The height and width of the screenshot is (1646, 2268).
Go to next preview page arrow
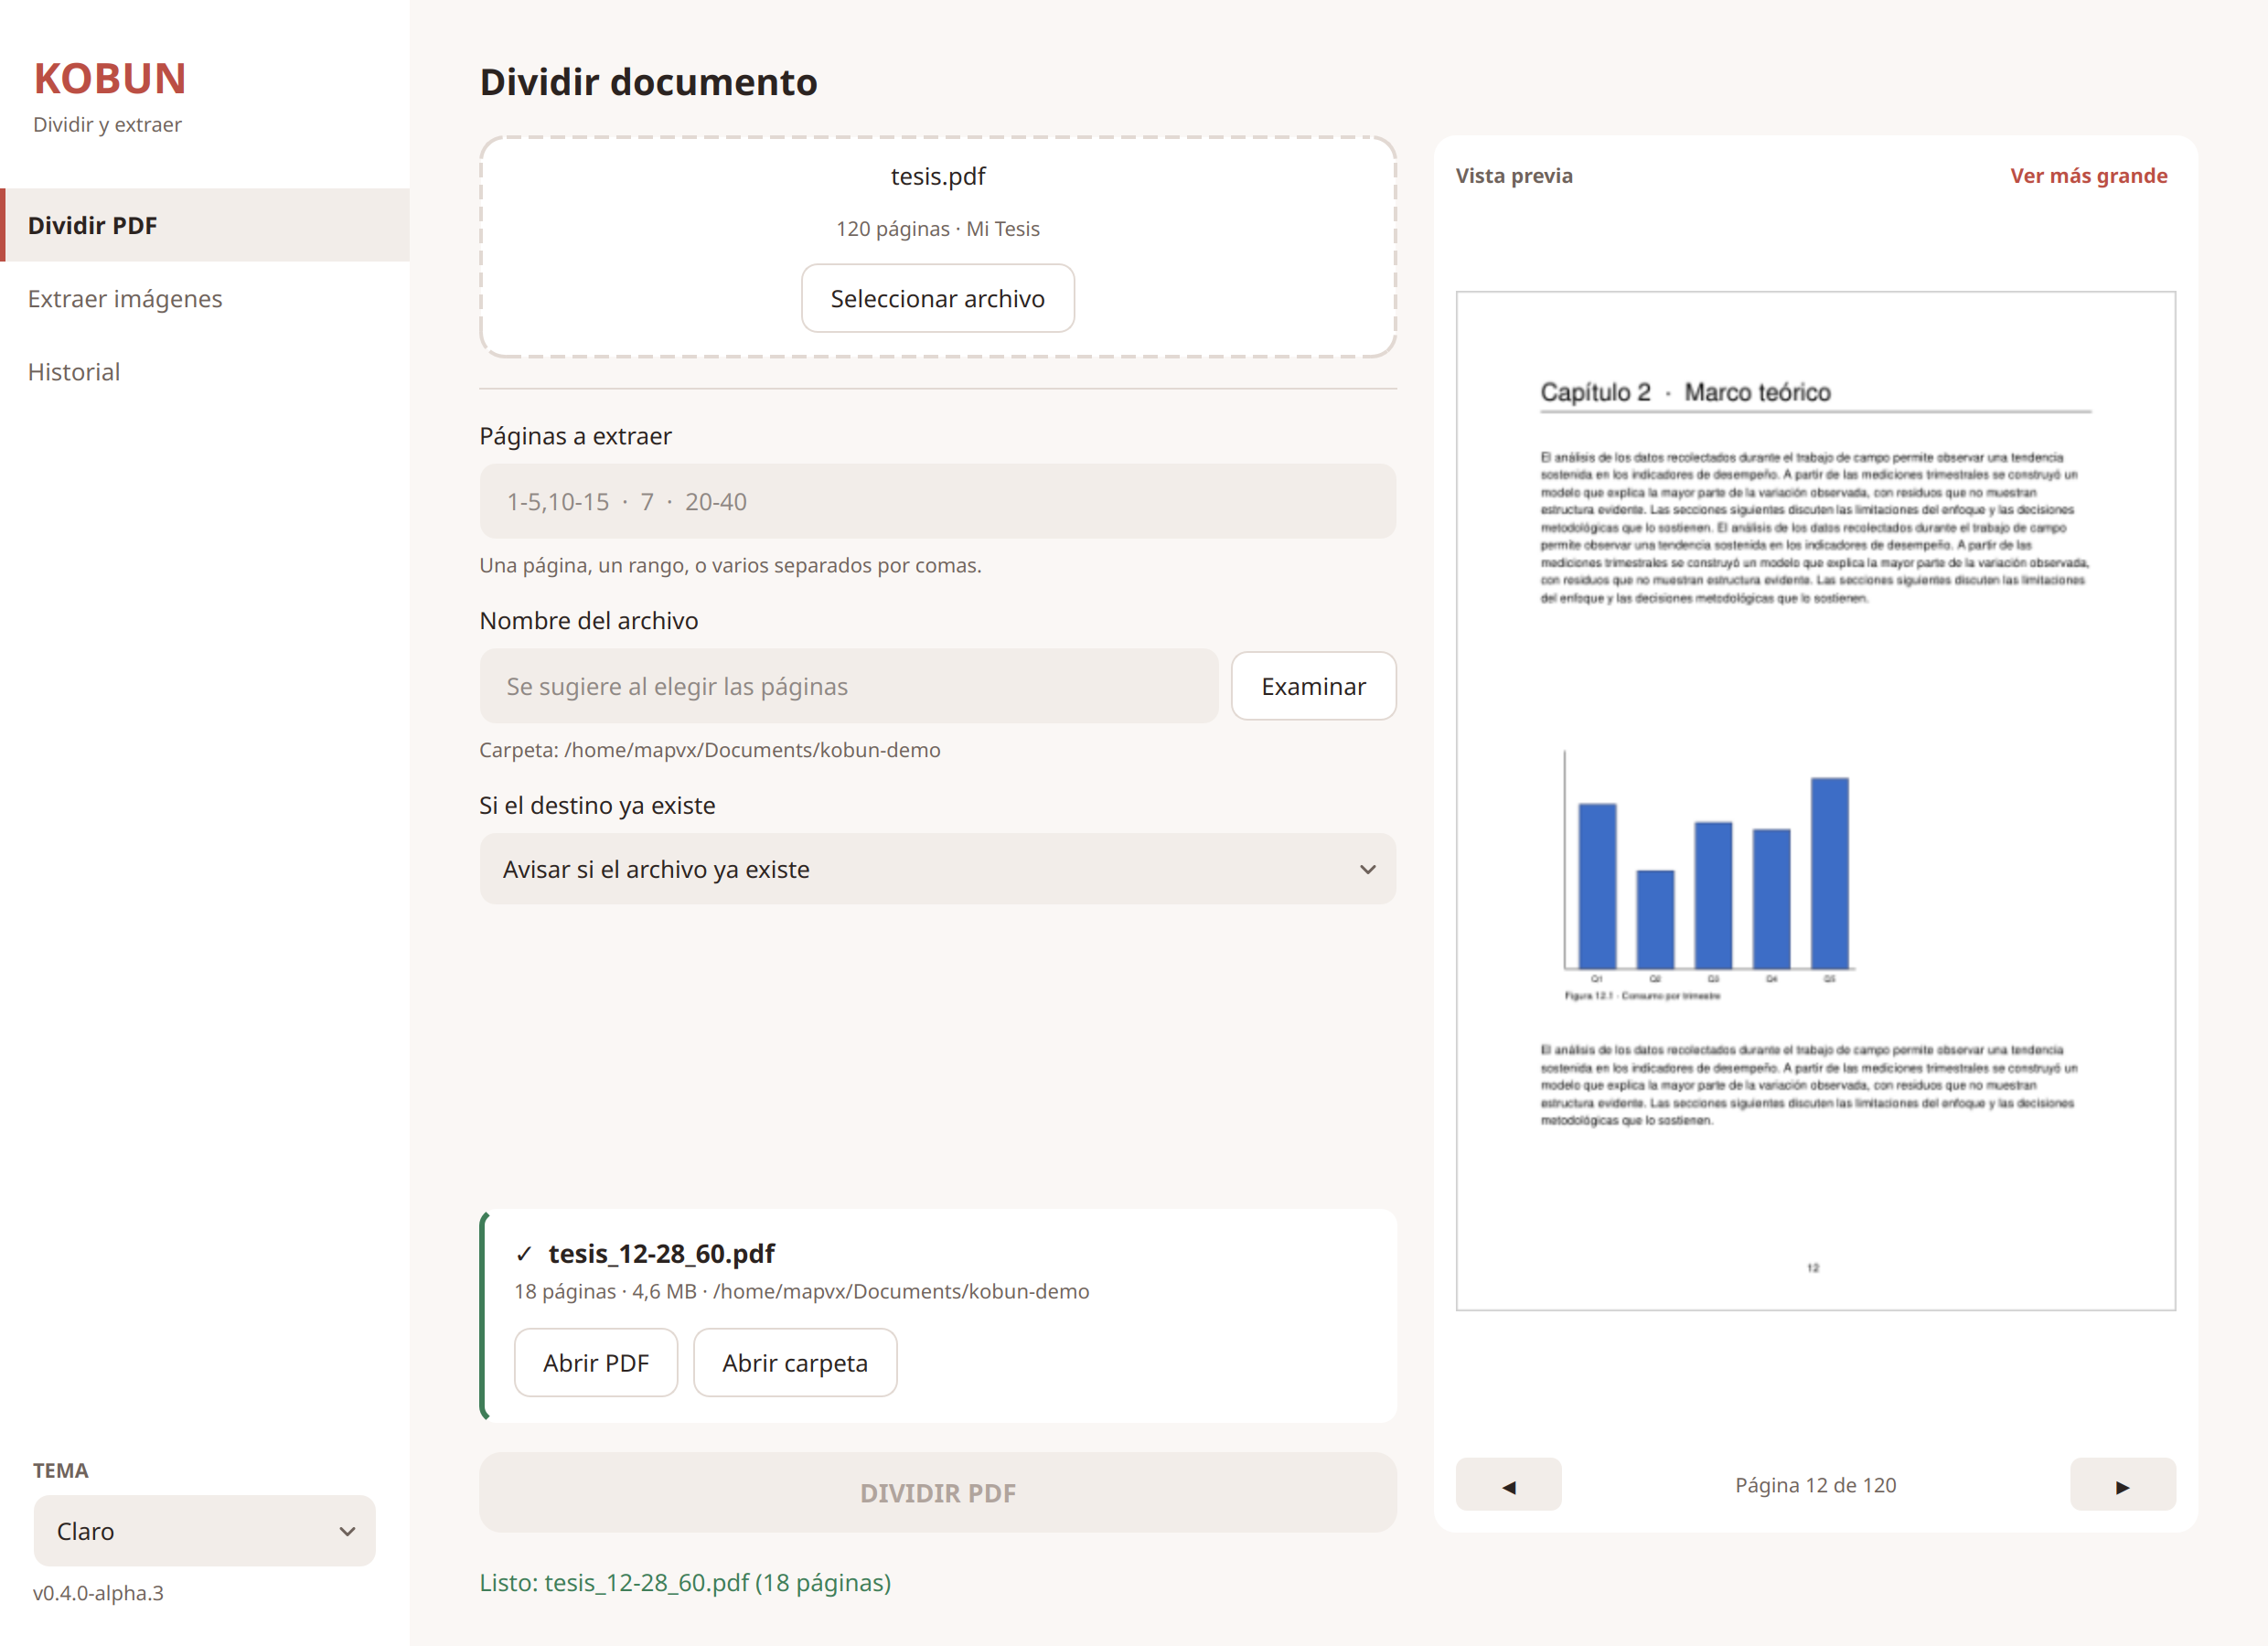[2122, 1485]
